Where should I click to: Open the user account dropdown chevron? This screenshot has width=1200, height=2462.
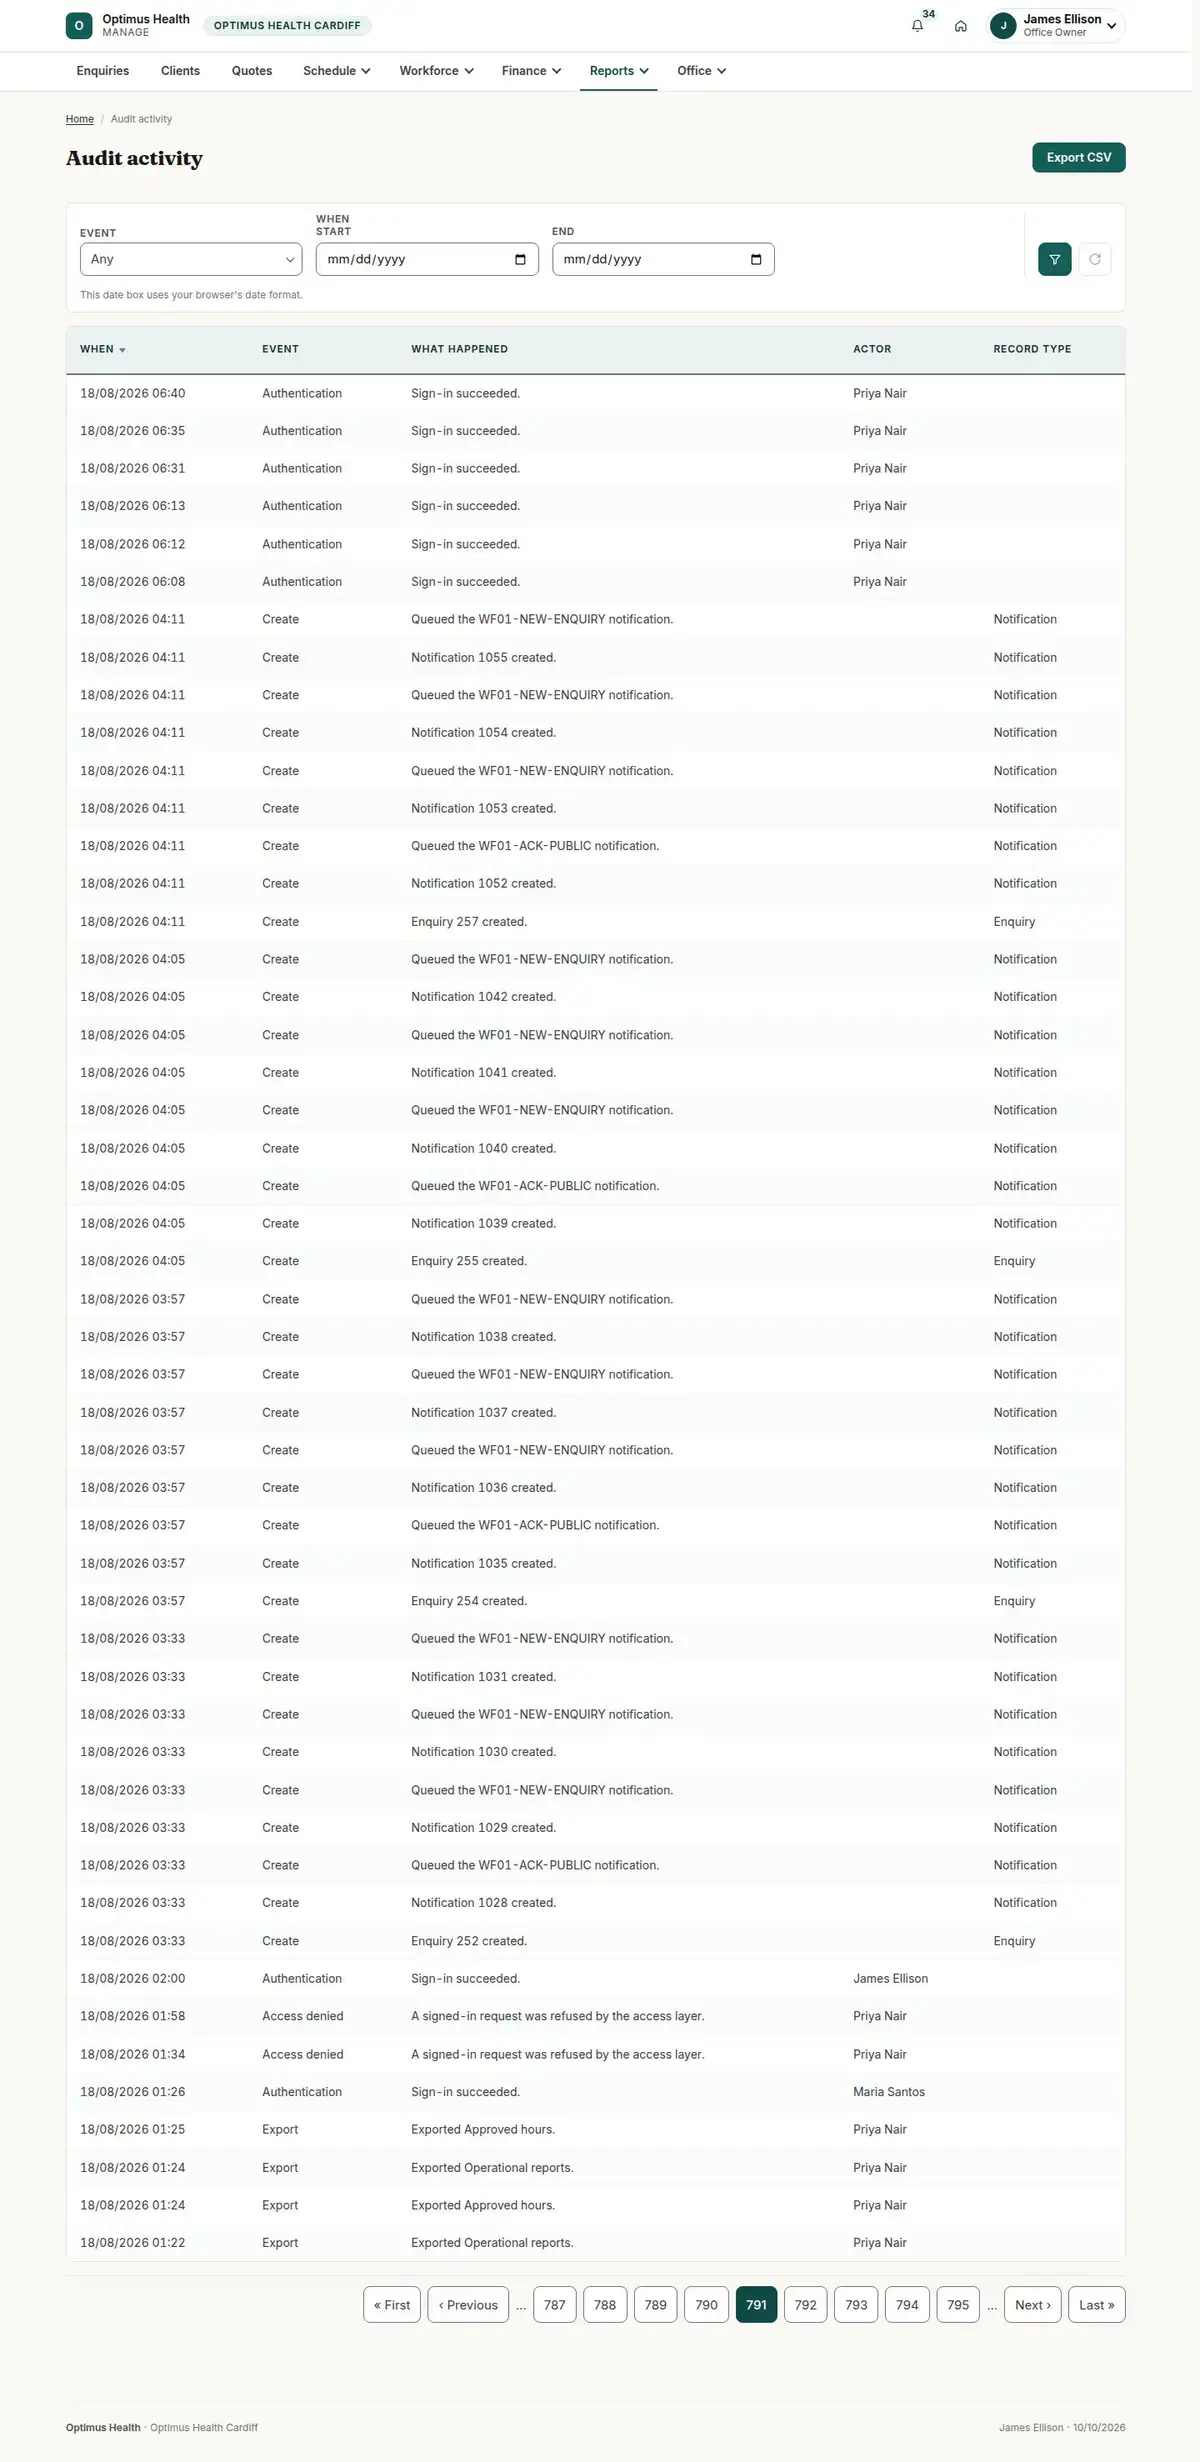point(1111,26)
